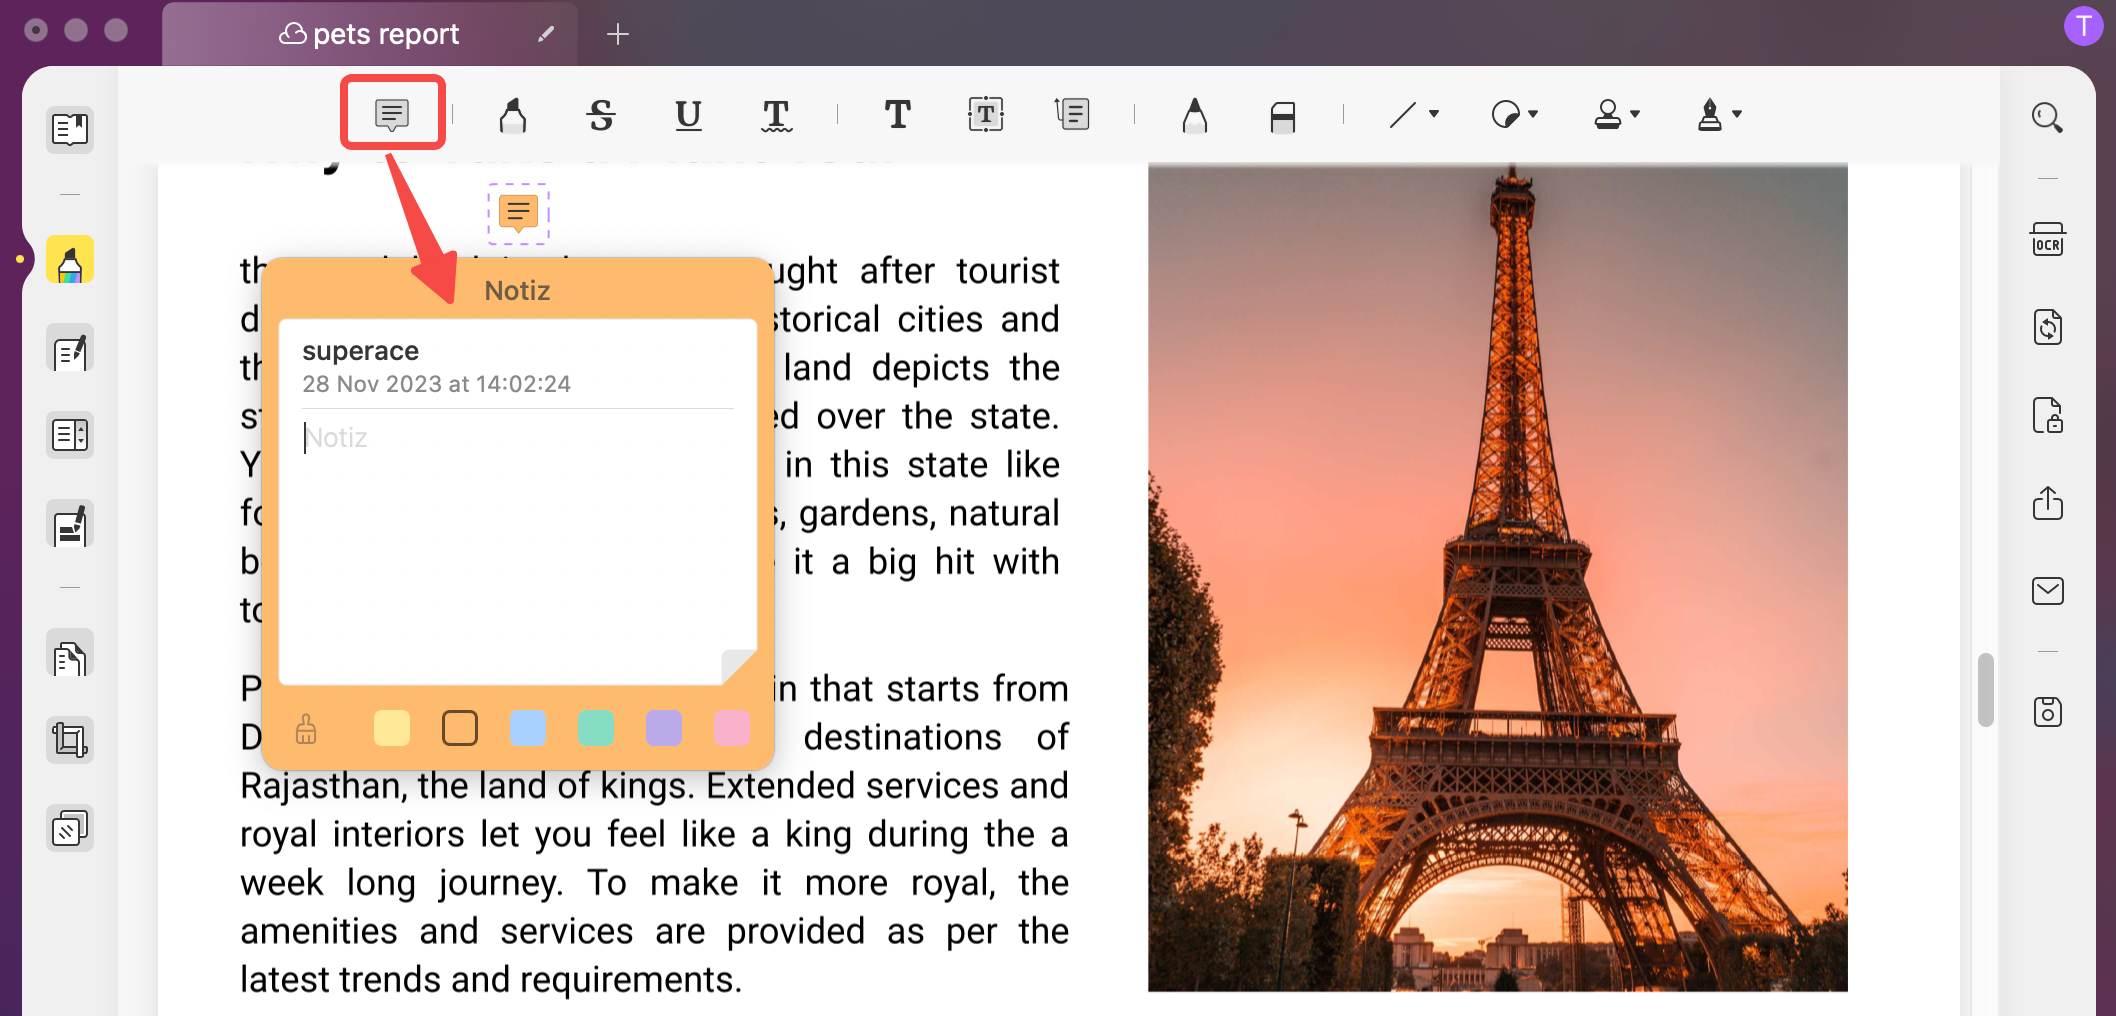The width and height of the screenshot is (2116, 1016).
Task: Rename the tab using the pencil icon
Action: 546,34
